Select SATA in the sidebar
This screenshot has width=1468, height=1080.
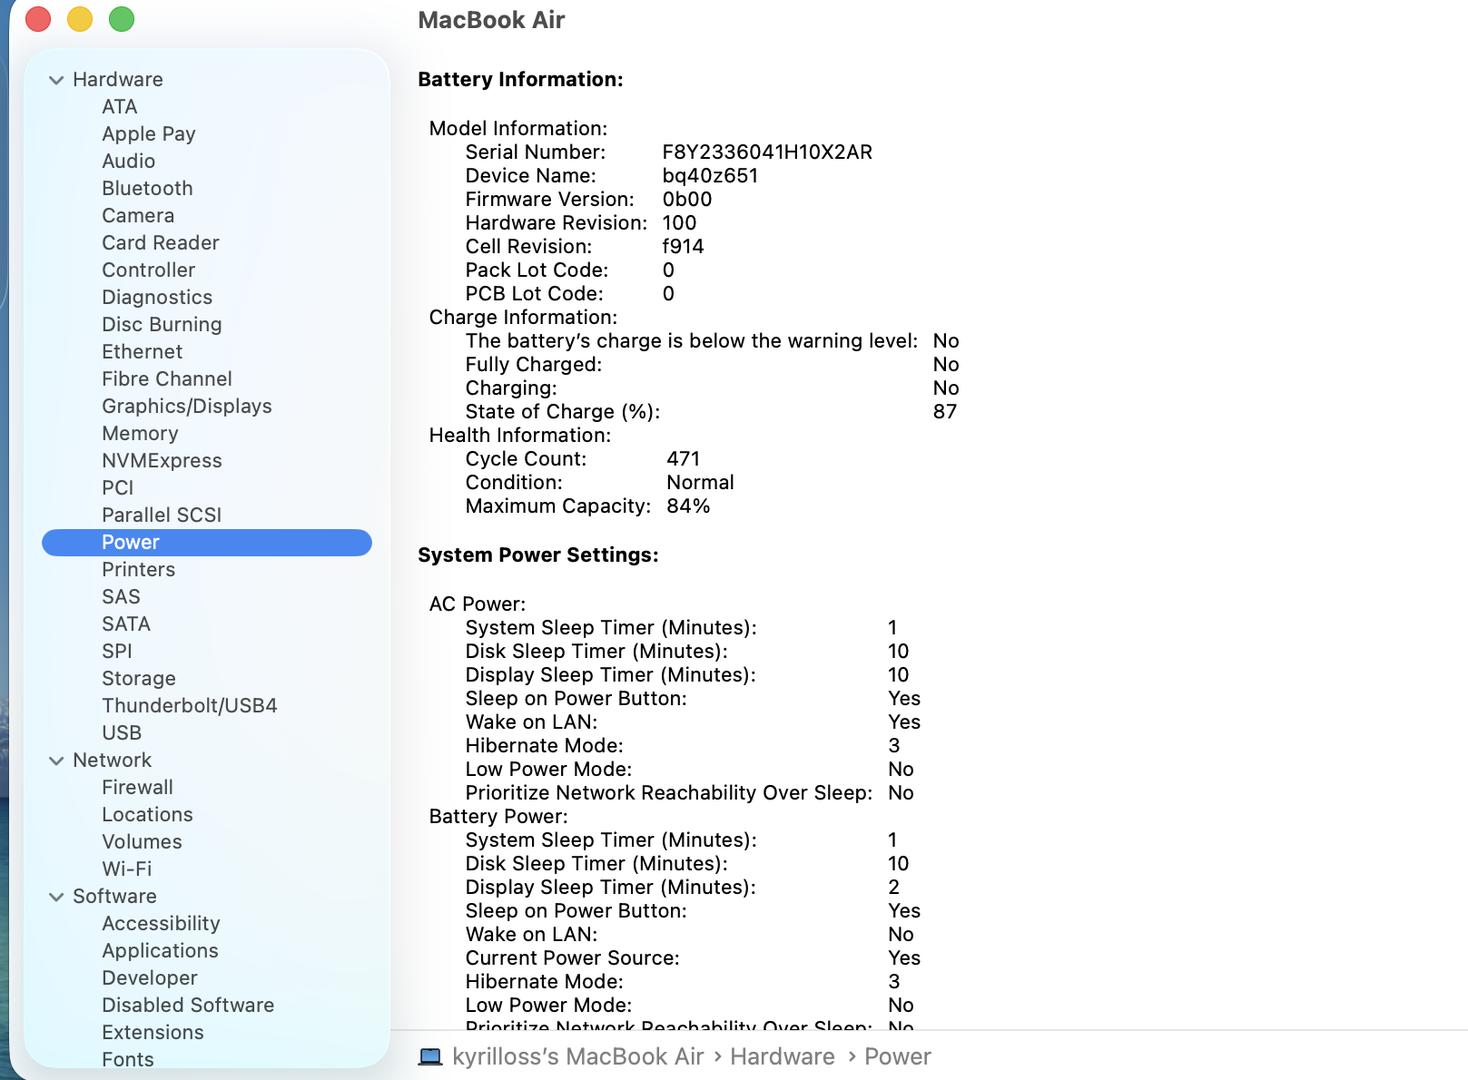pos(126,624)
